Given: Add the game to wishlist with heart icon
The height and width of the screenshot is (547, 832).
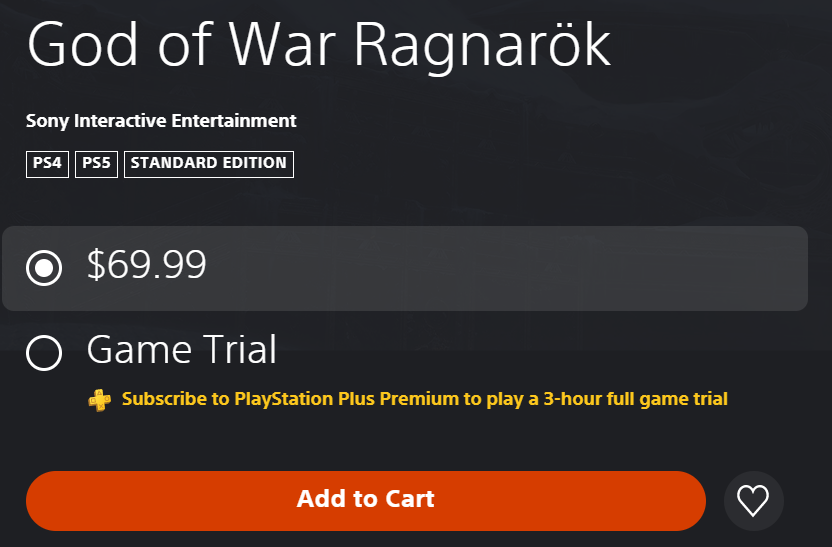Looking at the screenshot, I should [753, 500].
